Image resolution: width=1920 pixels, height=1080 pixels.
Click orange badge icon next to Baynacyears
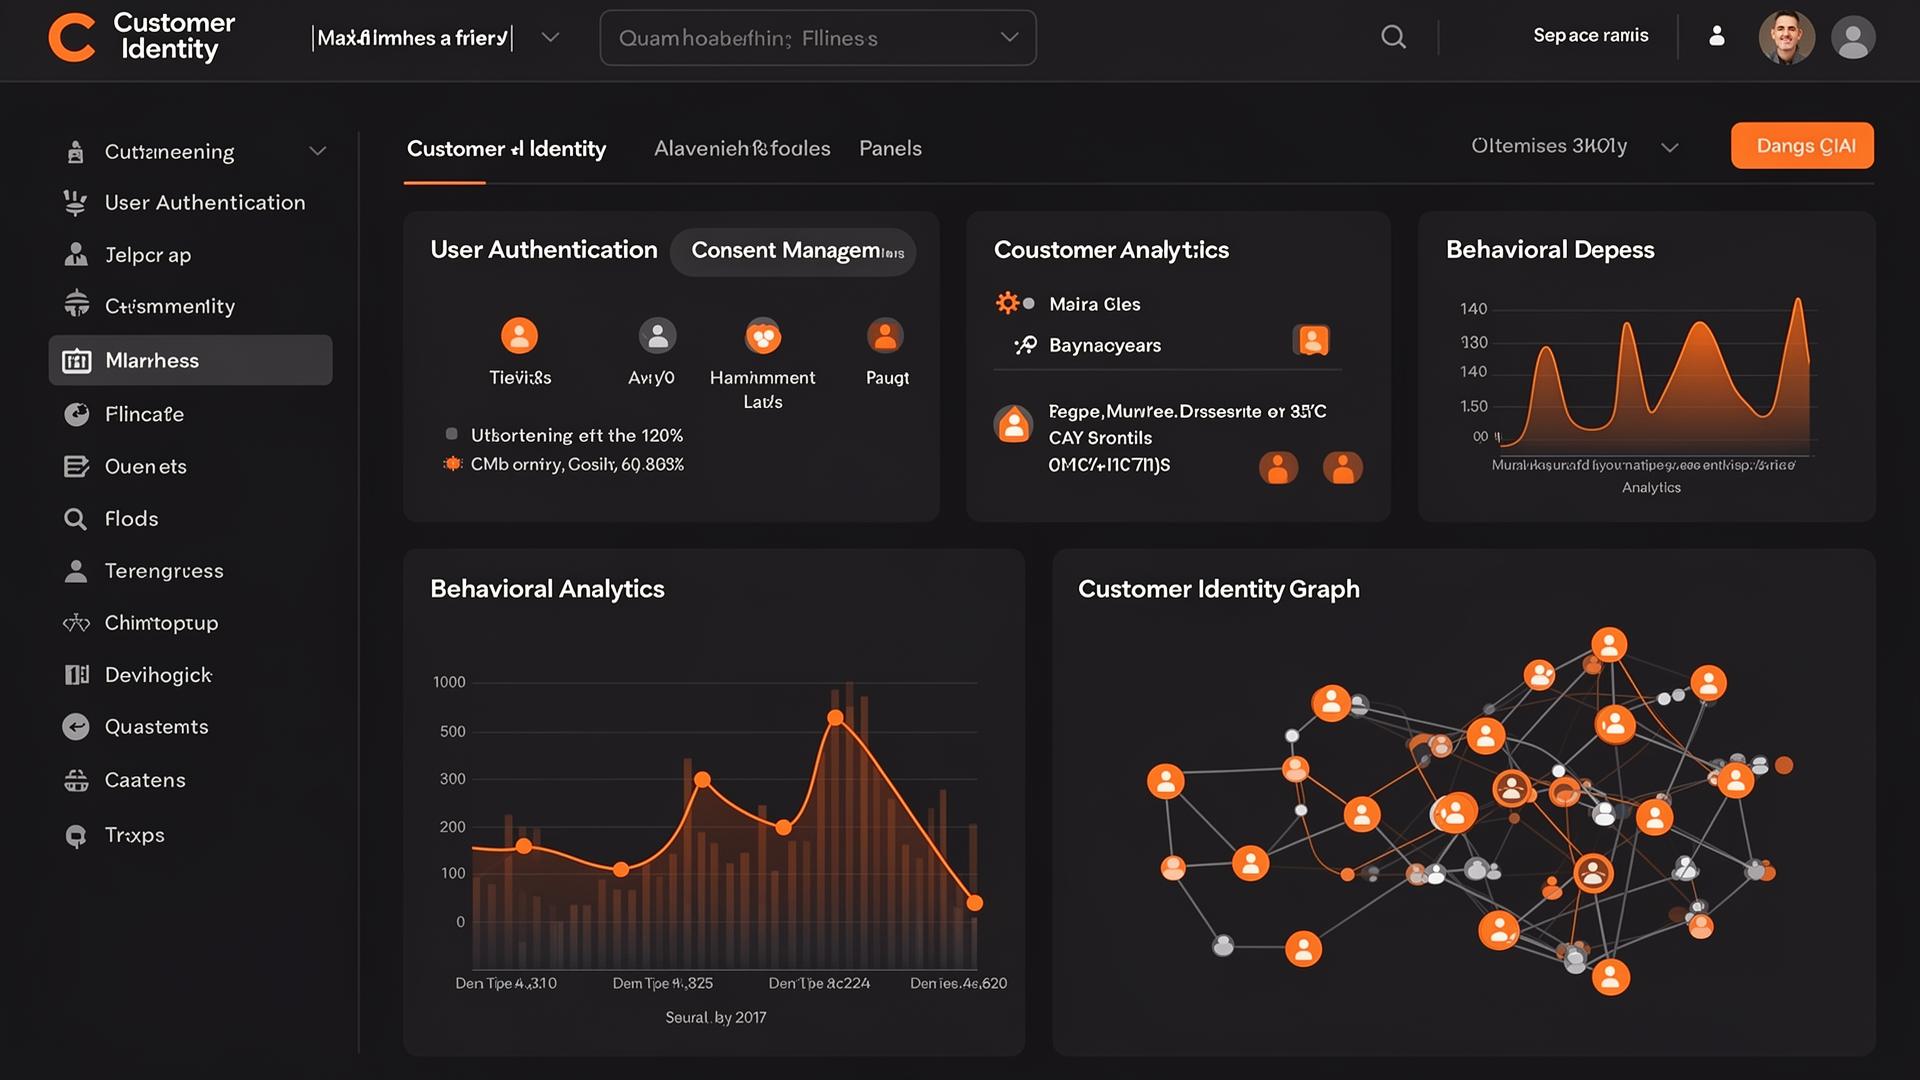1312,341
